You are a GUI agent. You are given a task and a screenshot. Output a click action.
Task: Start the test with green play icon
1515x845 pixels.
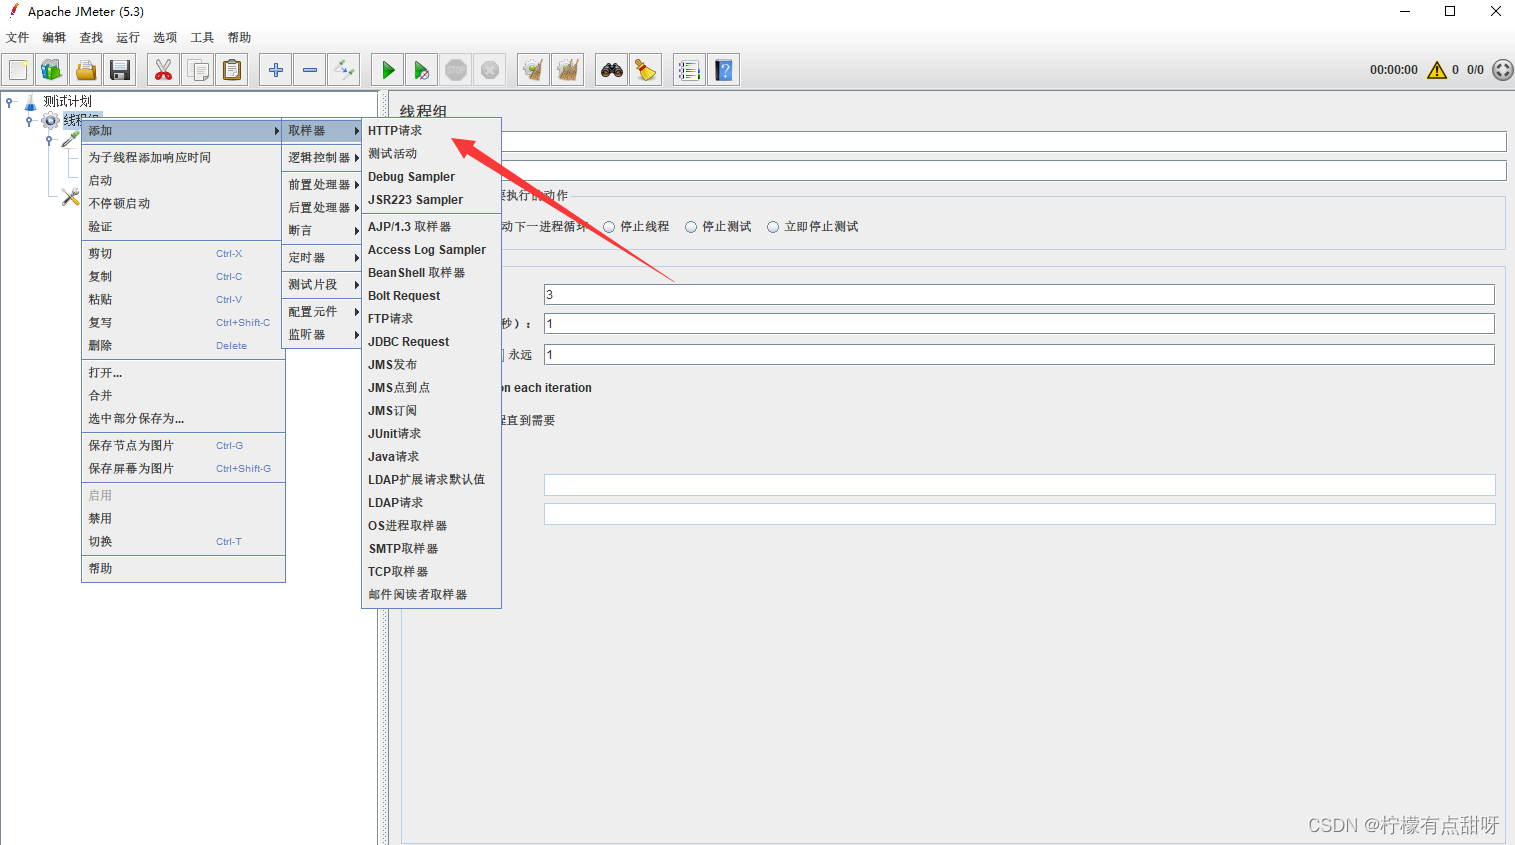click(x=388, y=70)
